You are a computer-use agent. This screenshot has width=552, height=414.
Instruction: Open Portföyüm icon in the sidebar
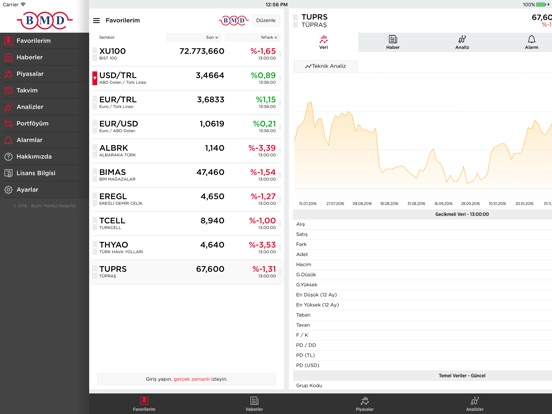pos(8,124)
